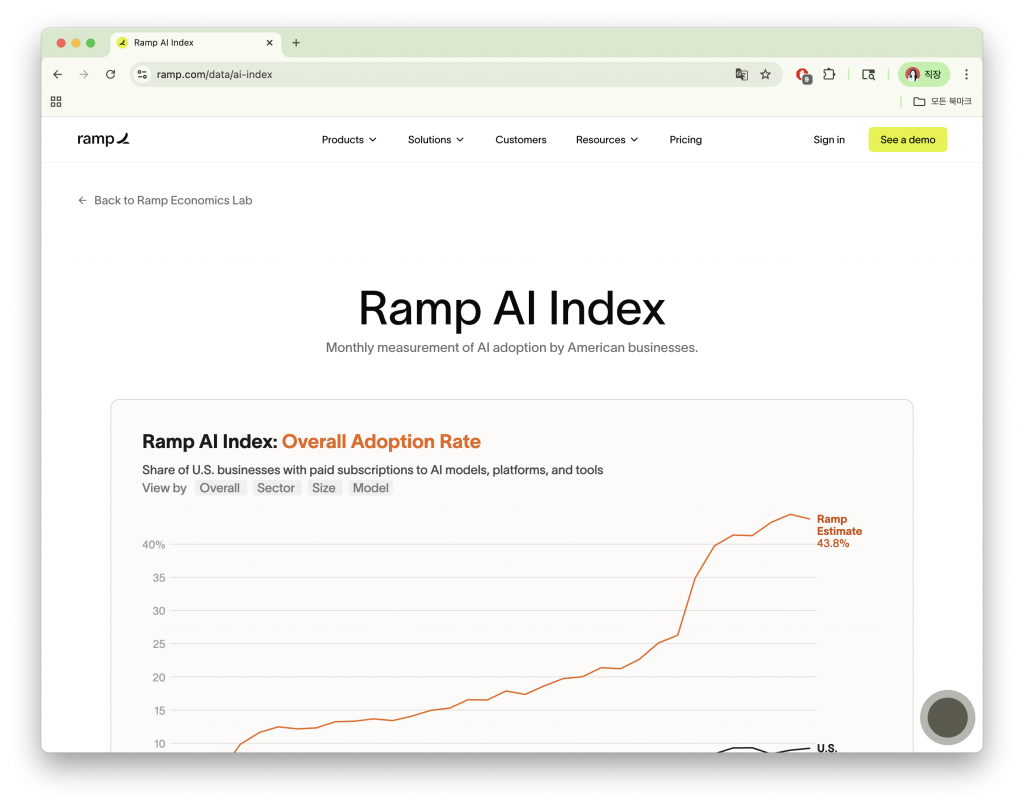This screenshot has width=1024, height=807.
Task: Open the red extension icon with badge
Action: 803,75
